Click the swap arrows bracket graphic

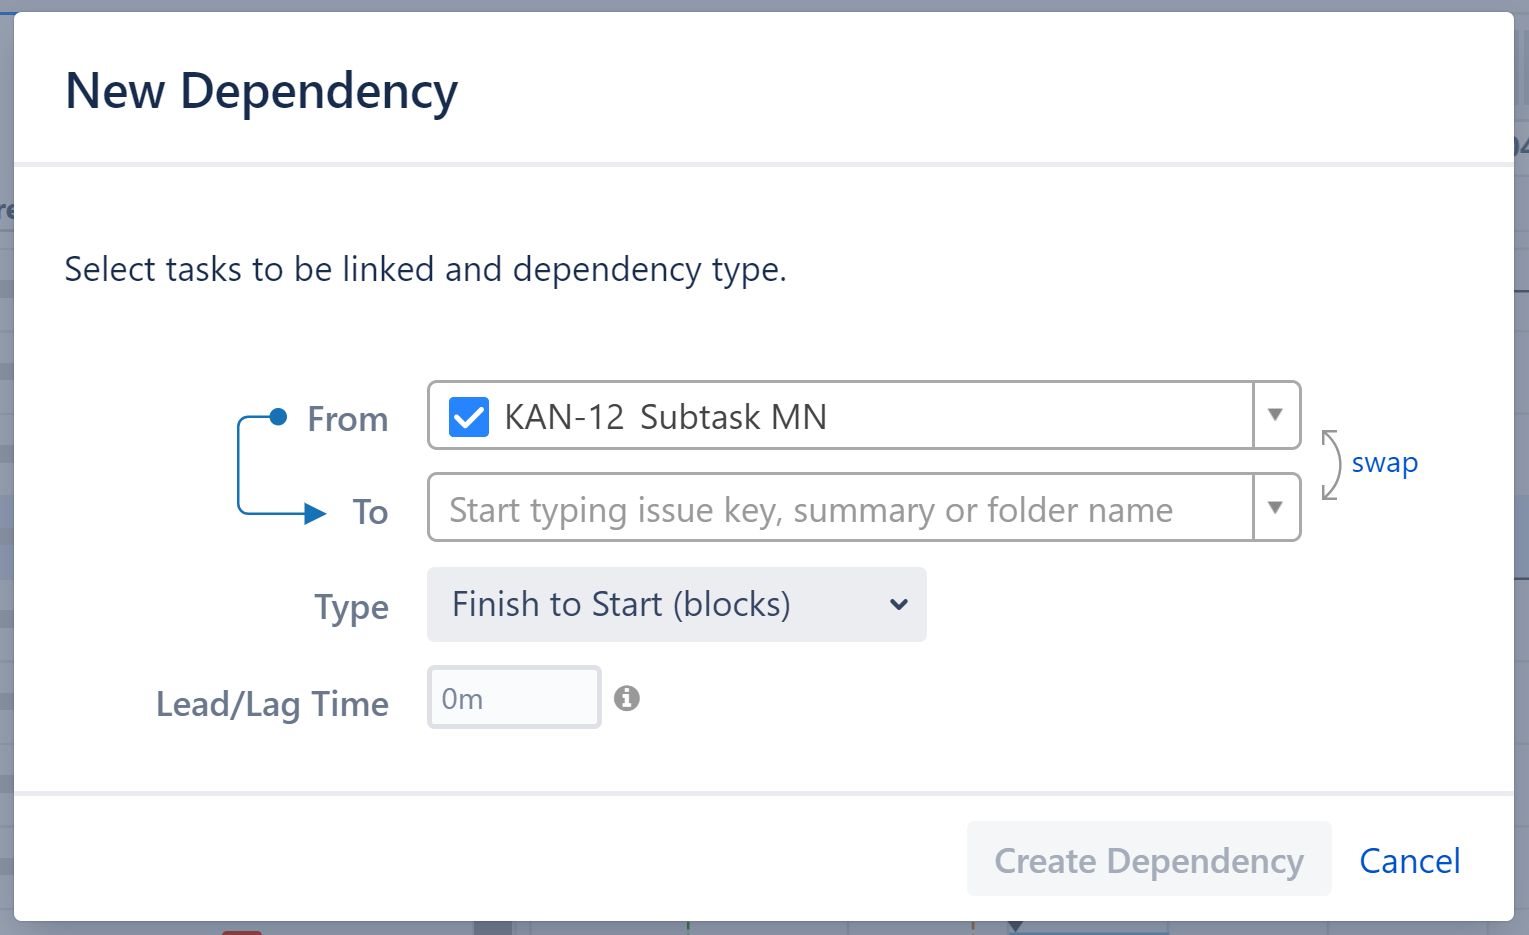(x=1329, y=463)
